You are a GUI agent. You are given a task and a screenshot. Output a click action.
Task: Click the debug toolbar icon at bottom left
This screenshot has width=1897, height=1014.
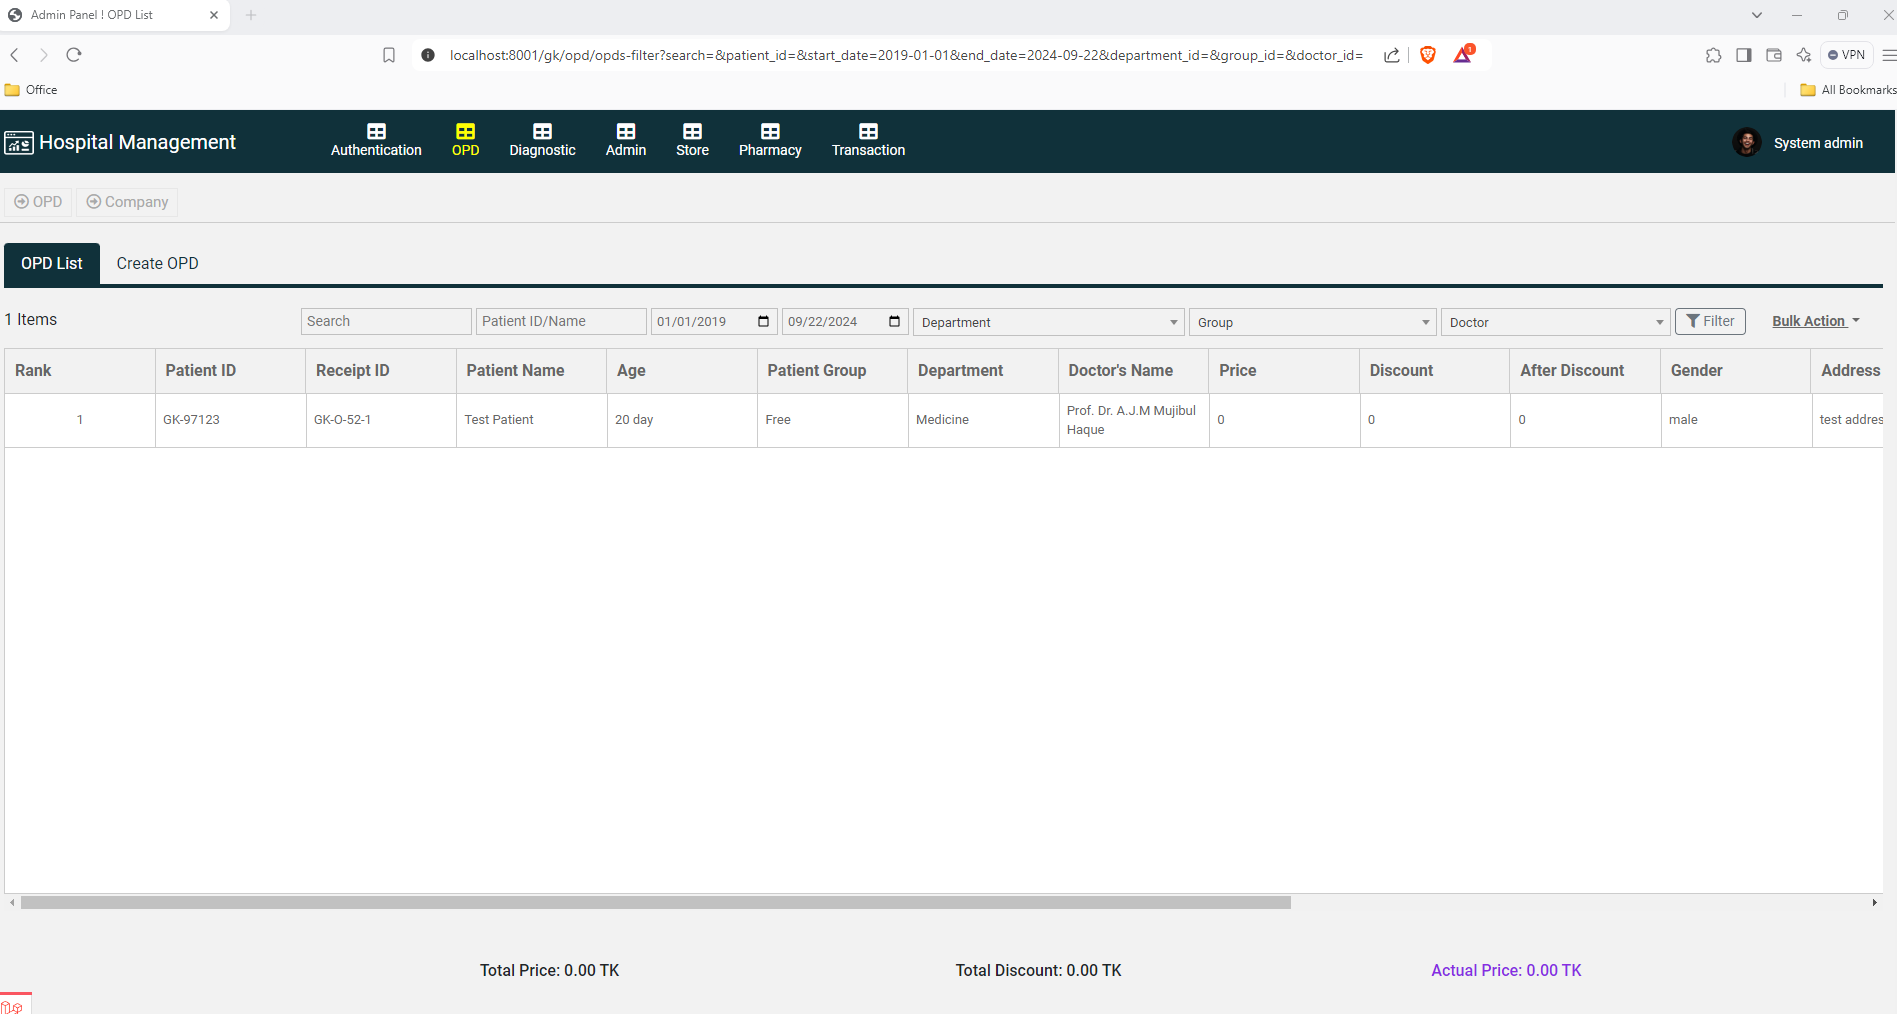14,1004
